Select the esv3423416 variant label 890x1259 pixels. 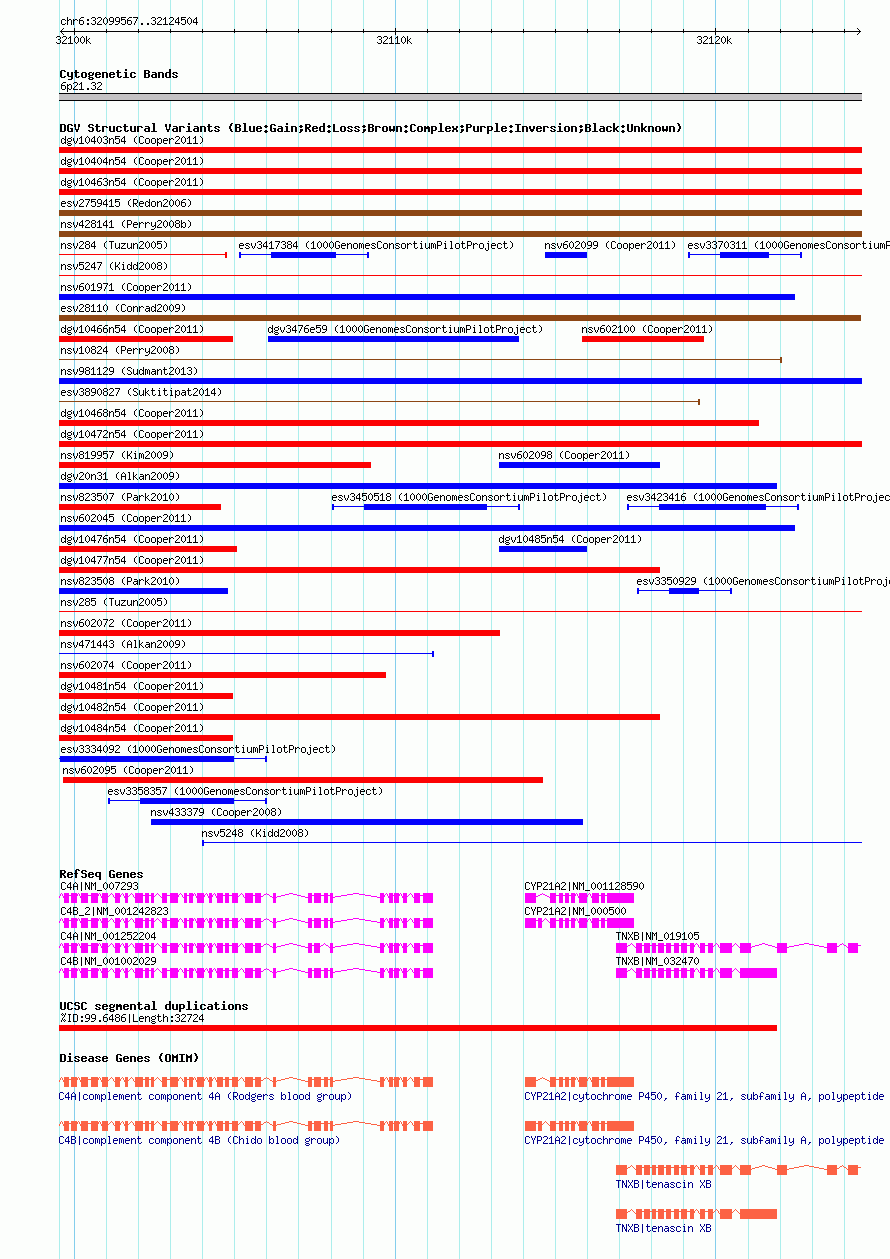(758, 497)
